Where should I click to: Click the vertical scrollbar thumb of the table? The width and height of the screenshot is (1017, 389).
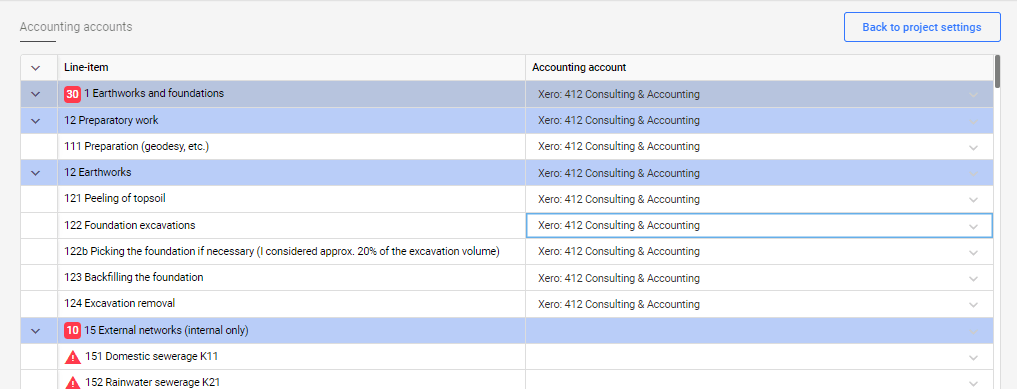point(997,72)
